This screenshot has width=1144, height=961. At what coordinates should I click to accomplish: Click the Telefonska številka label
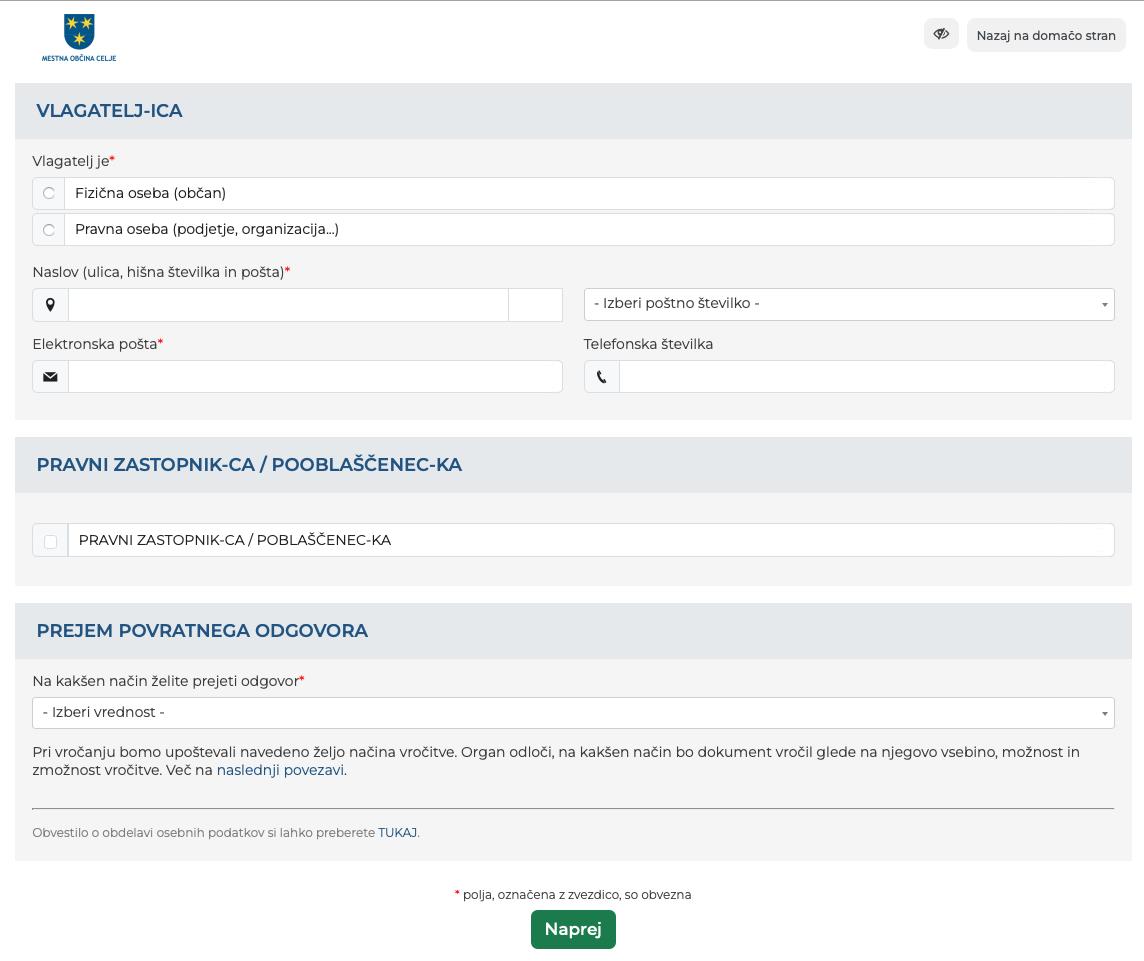coord(648,344)
